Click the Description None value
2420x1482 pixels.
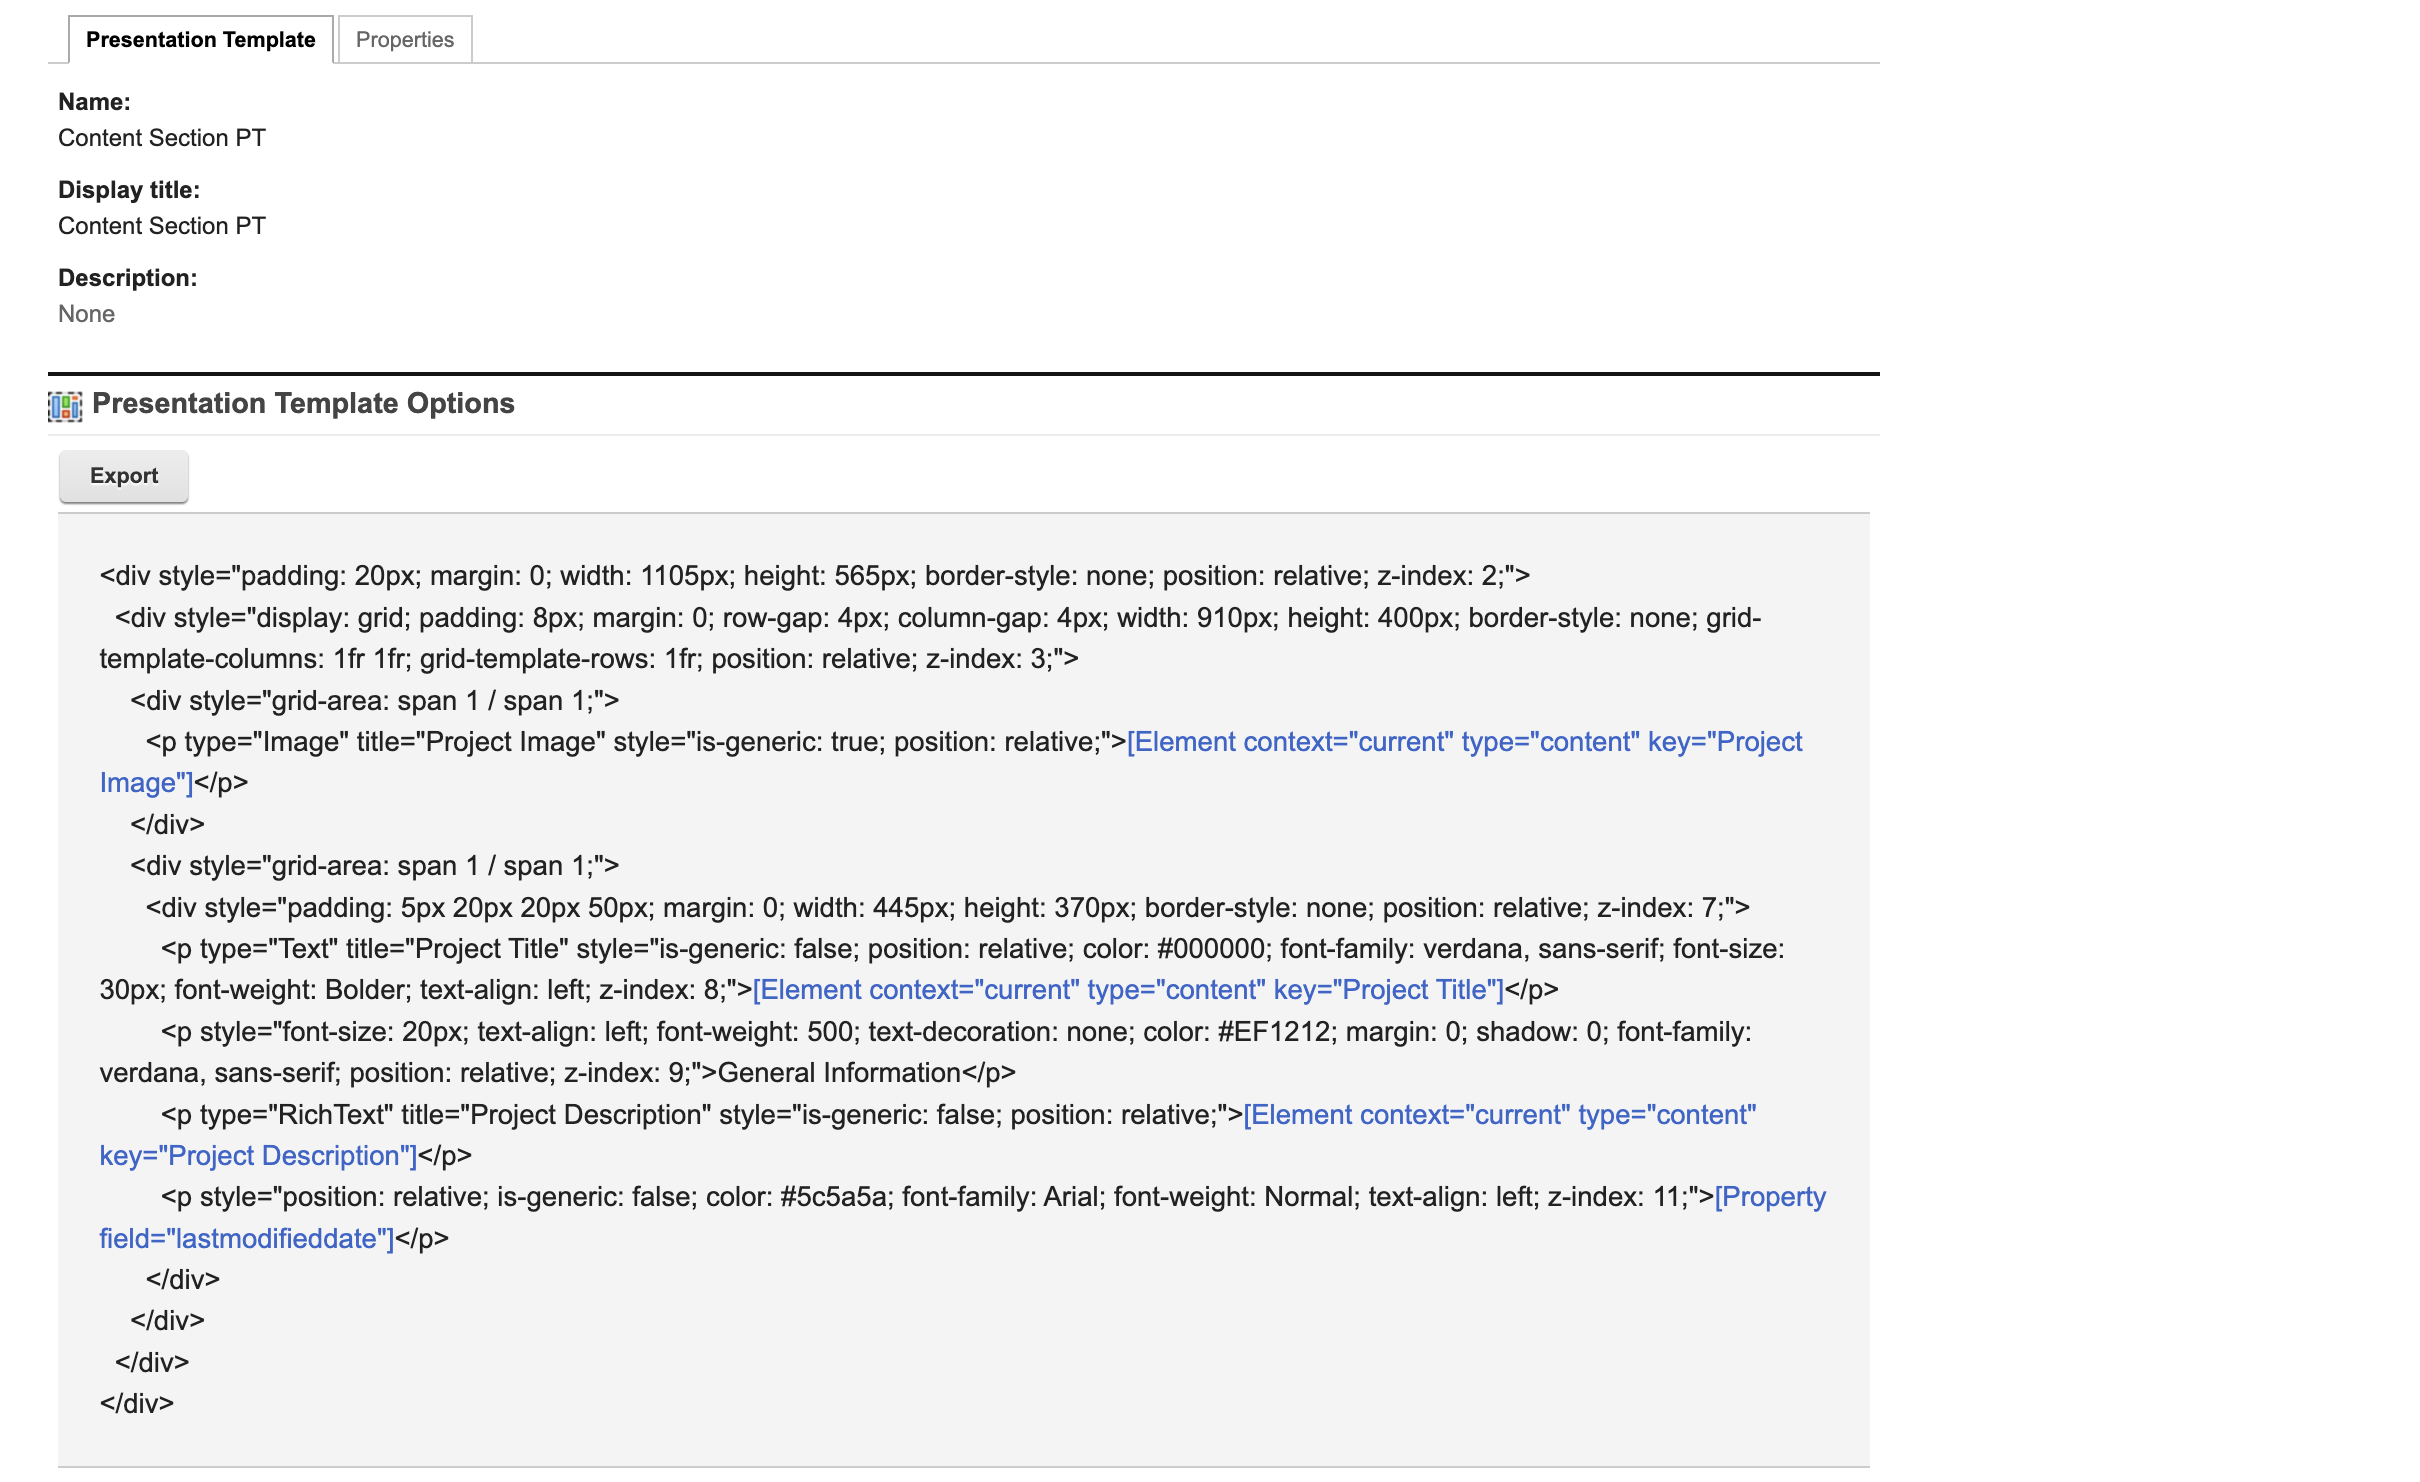86,314
